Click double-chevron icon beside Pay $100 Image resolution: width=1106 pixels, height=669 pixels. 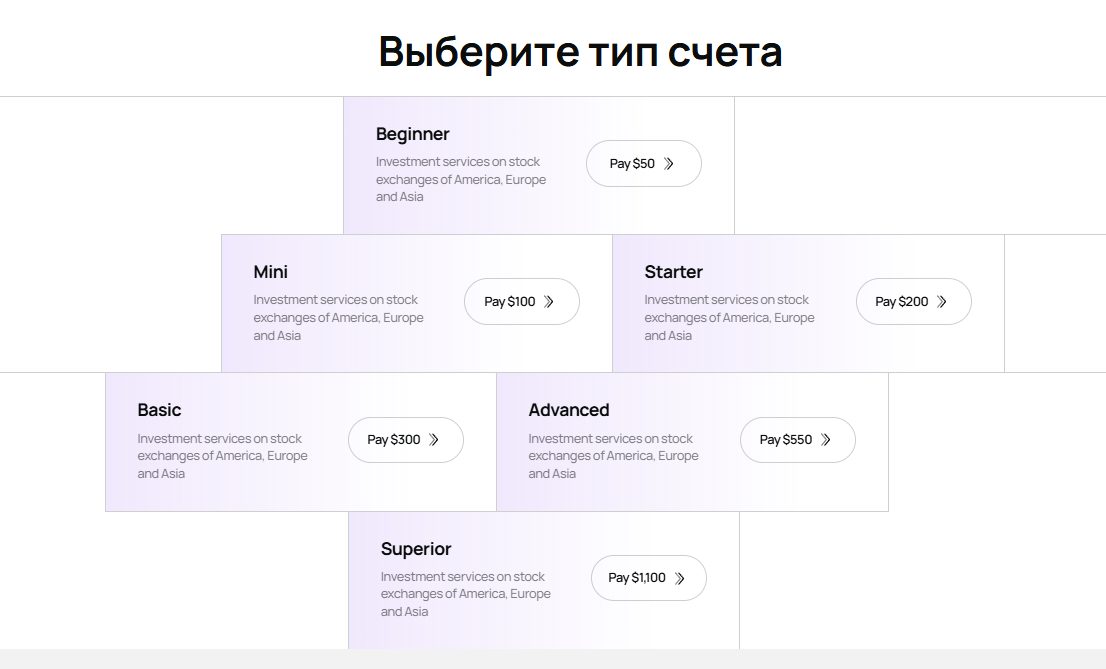(x=548, y=302)
